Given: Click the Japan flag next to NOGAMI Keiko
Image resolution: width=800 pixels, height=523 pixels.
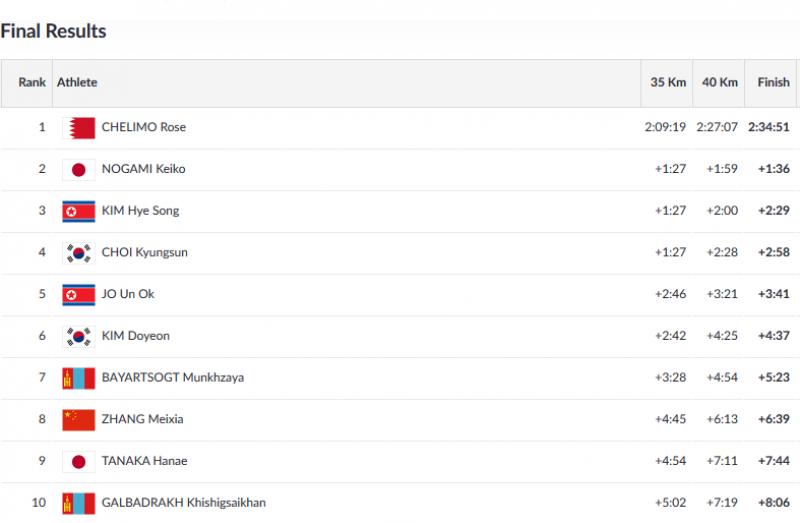Looking at the screenshot, I should (79, 170).
